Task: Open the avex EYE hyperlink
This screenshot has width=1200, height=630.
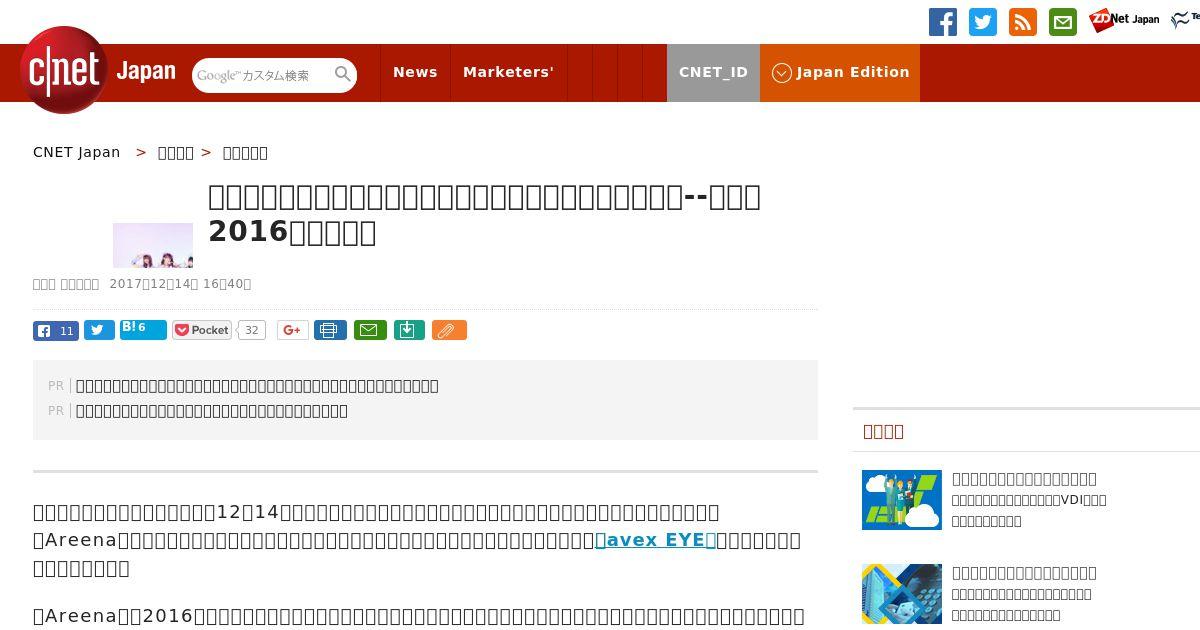Action: [x=656, y=540]
